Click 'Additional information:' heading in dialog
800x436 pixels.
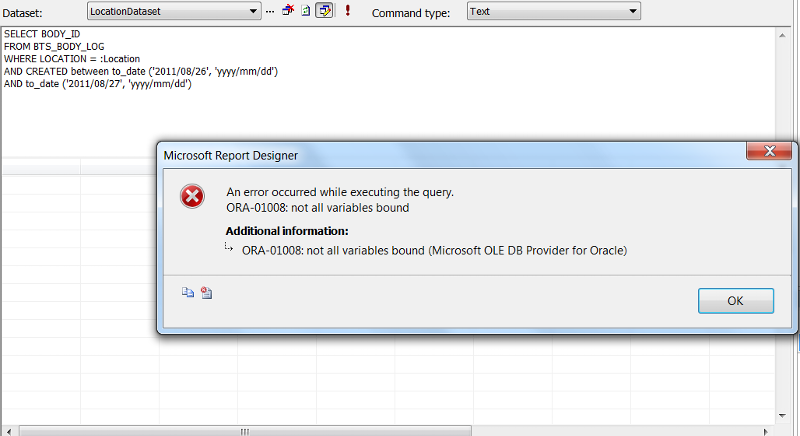pos(287,231)
